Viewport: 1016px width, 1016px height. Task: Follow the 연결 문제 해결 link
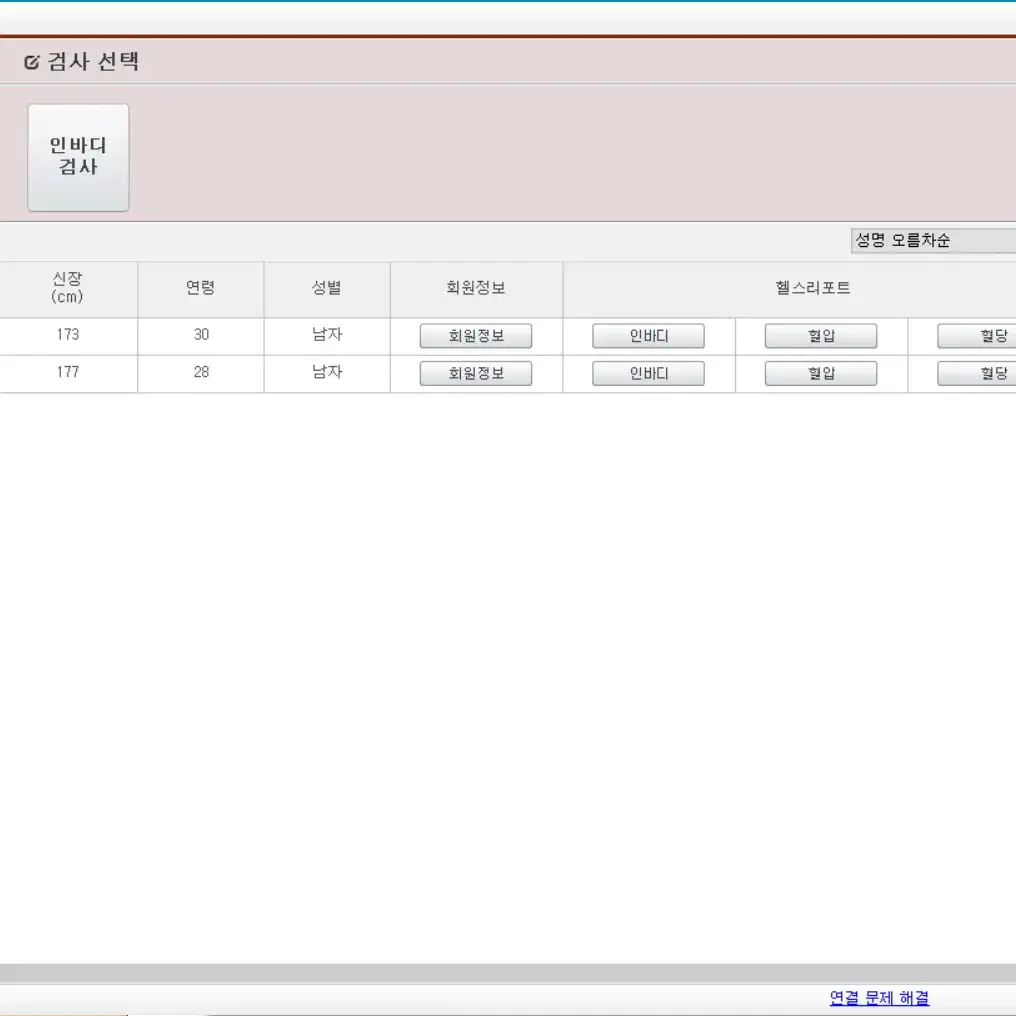point(879,998)
